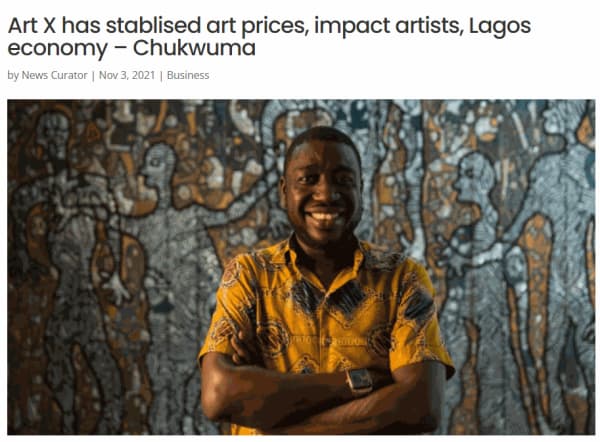Click the Nov 3, 2021 publish date
Screen dimensions: 600x442
[127, 75]
